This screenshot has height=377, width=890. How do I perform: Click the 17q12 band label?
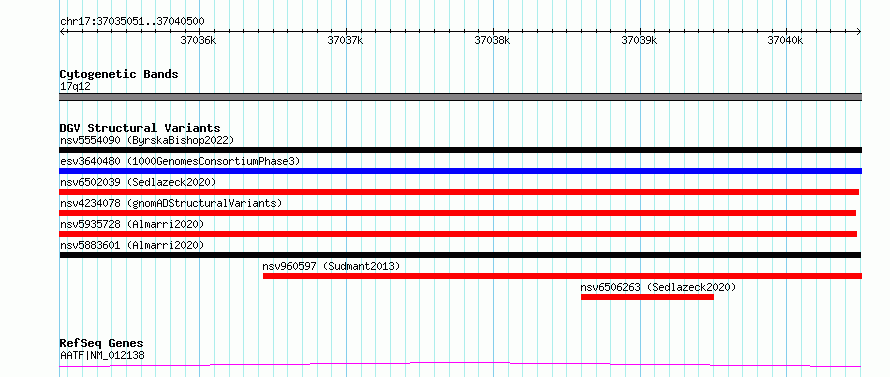(75, 87)
